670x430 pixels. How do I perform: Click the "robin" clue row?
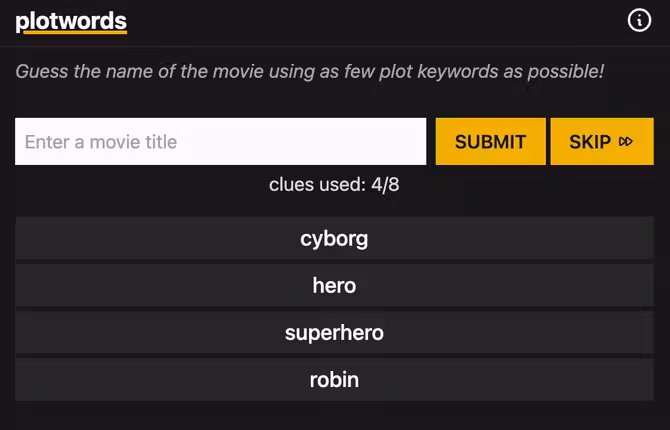click(334, 380)
